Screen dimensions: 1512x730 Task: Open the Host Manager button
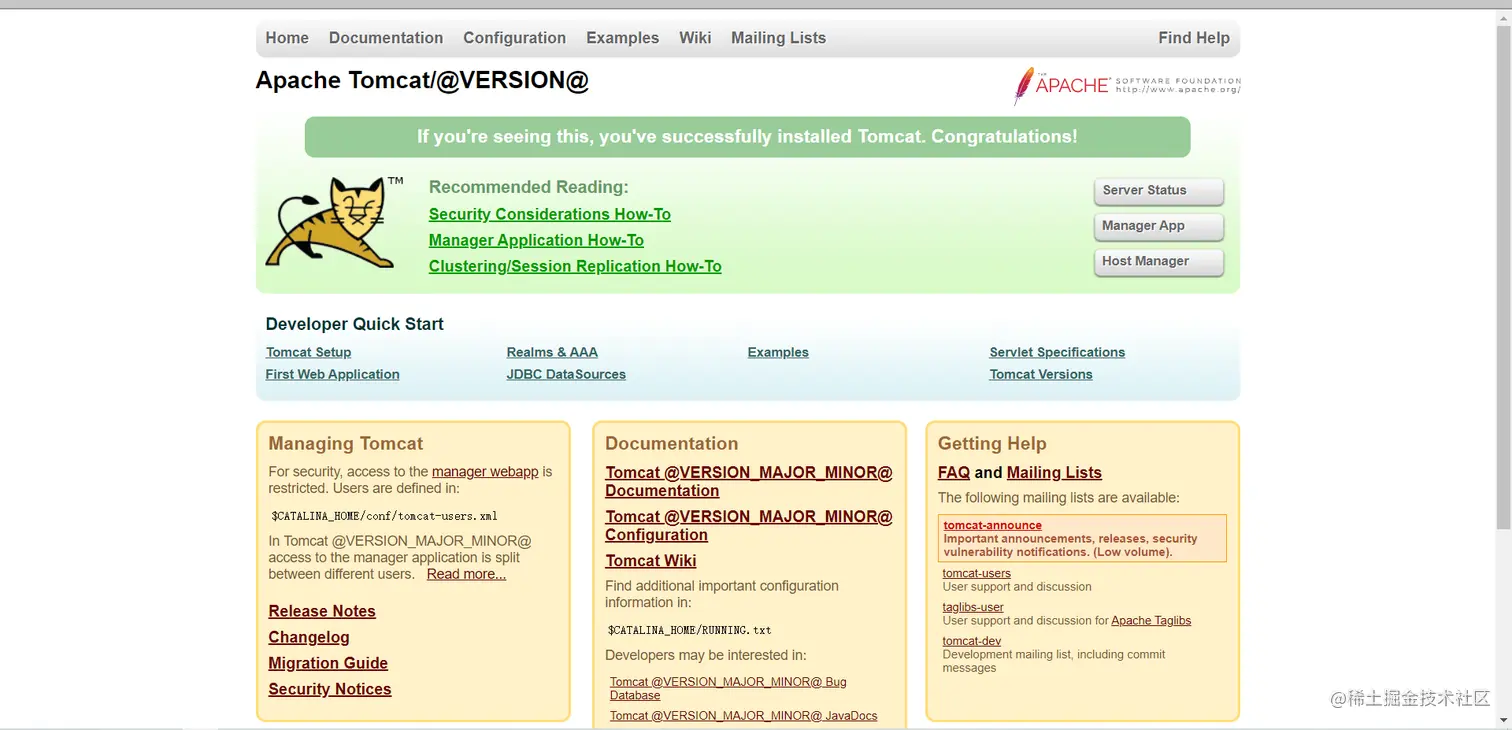pos(1159,262)
